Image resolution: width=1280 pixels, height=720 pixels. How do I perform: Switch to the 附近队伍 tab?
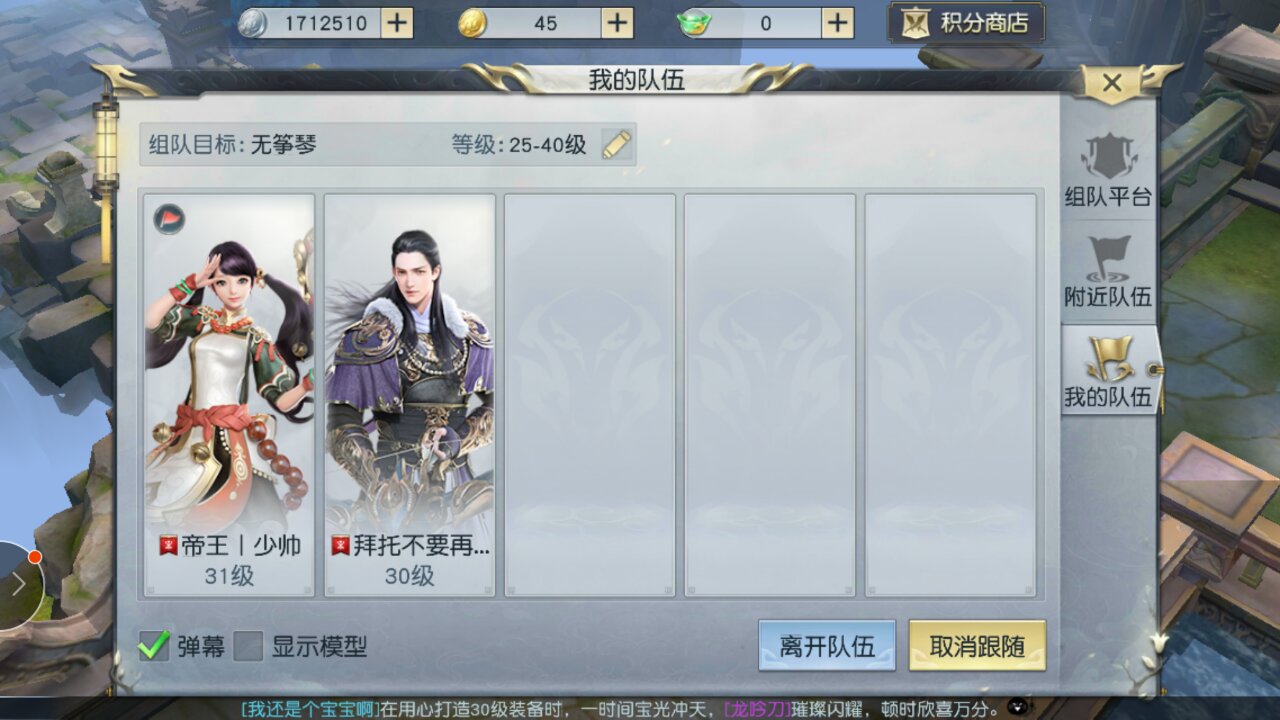tap(1108, 271)
